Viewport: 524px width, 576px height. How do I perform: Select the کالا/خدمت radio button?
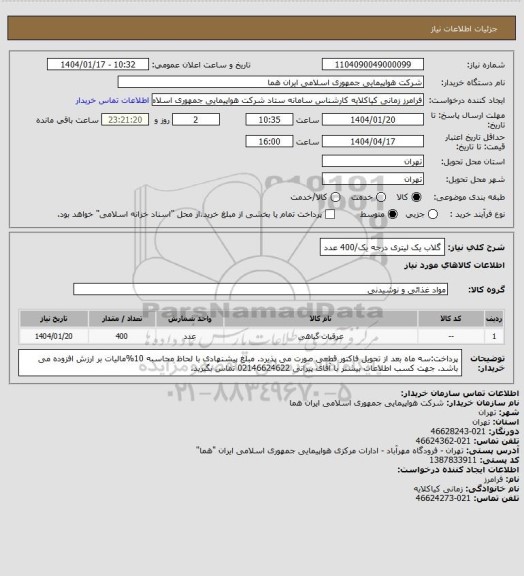click(335, 197)
